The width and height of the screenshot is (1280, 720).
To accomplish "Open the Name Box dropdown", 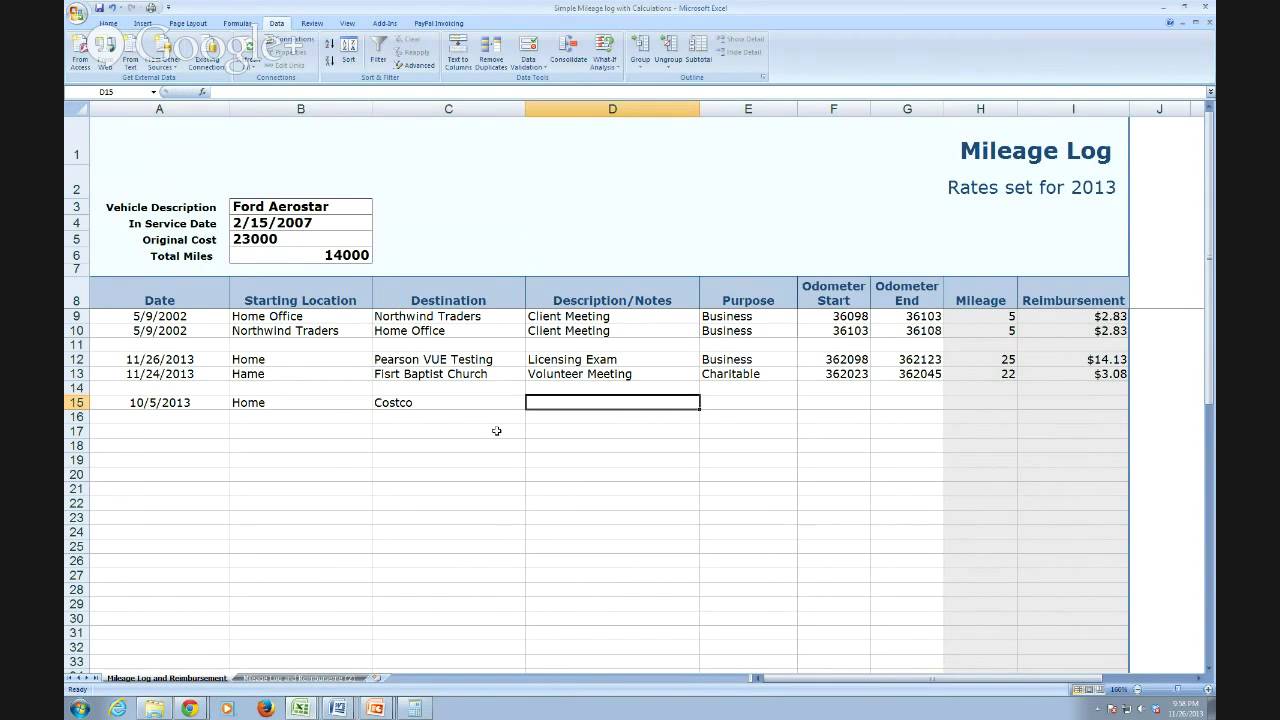I will tap(154, 92).
